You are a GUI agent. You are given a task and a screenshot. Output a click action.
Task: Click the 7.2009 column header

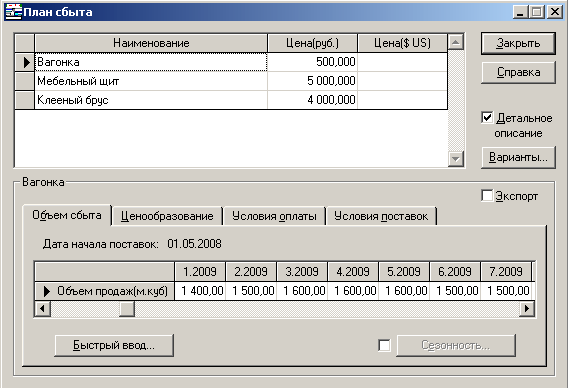506,272
